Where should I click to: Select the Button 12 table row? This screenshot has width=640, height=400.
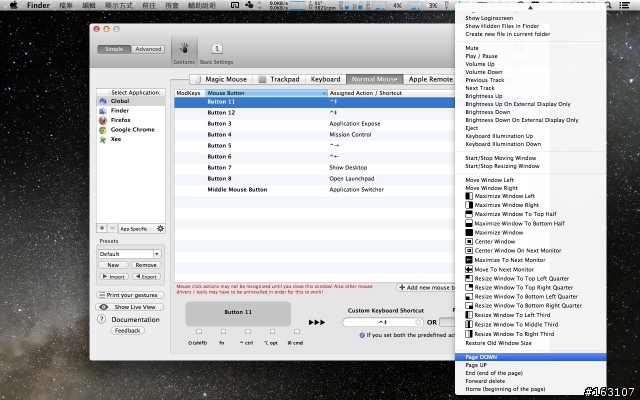point(315,113)
